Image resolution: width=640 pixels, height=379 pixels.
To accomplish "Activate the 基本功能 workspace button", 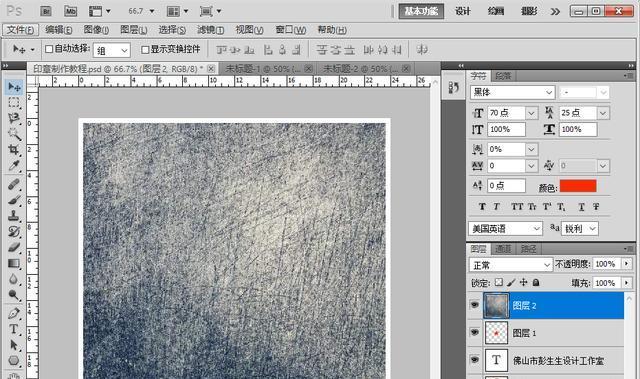I will 421,11.
